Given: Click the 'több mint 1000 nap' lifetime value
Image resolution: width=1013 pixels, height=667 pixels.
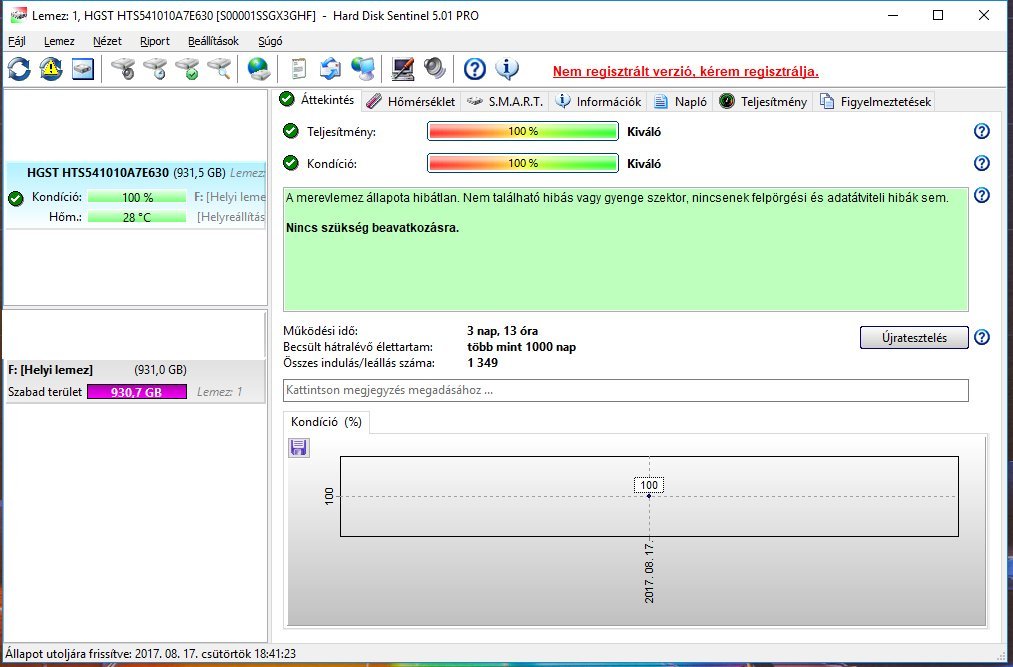Looking at the screenshot, I should (521, 347).
